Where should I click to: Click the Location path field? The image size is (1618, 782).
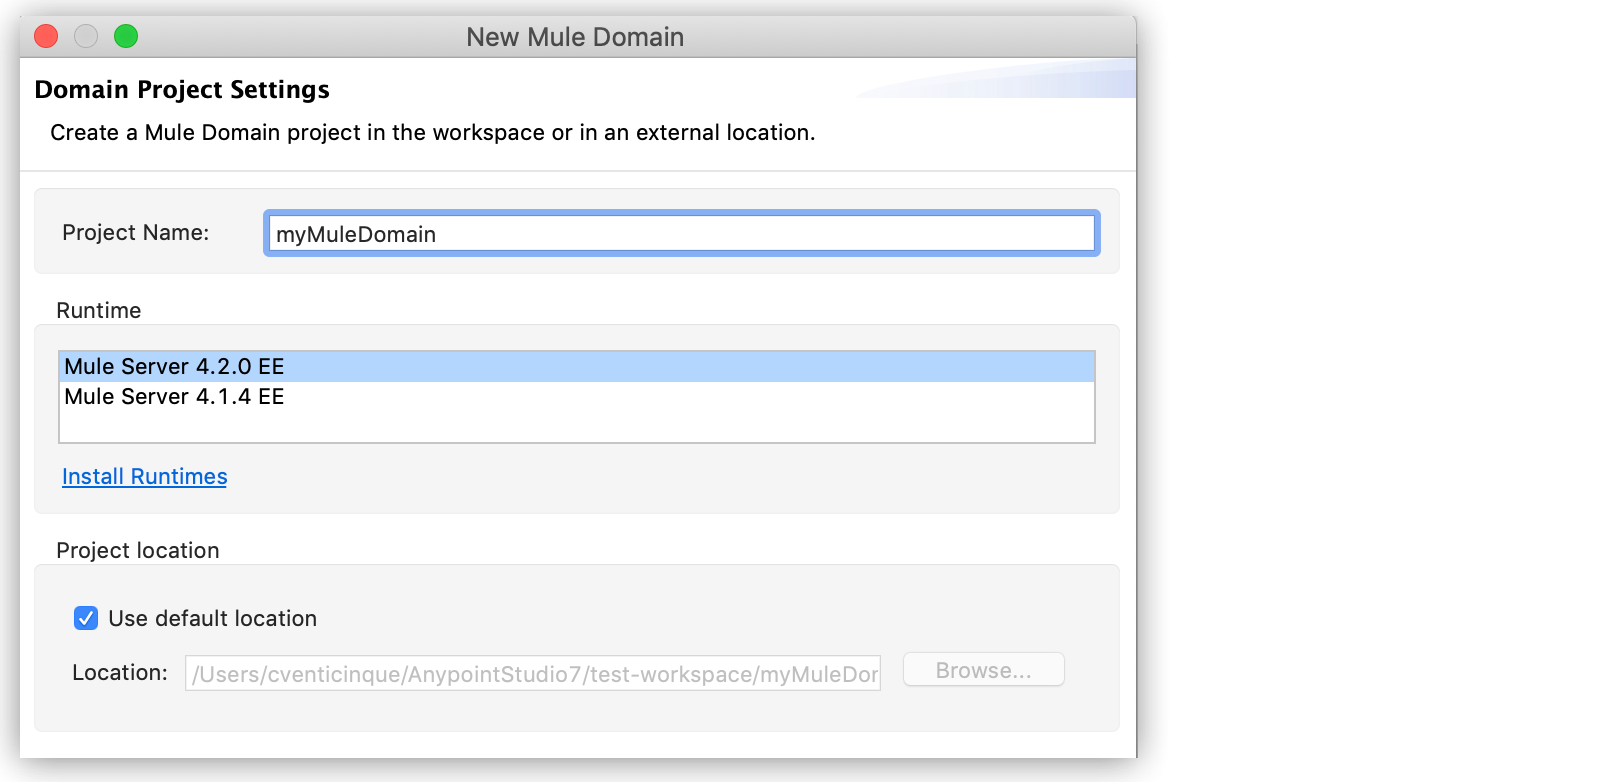click(532, 674)
